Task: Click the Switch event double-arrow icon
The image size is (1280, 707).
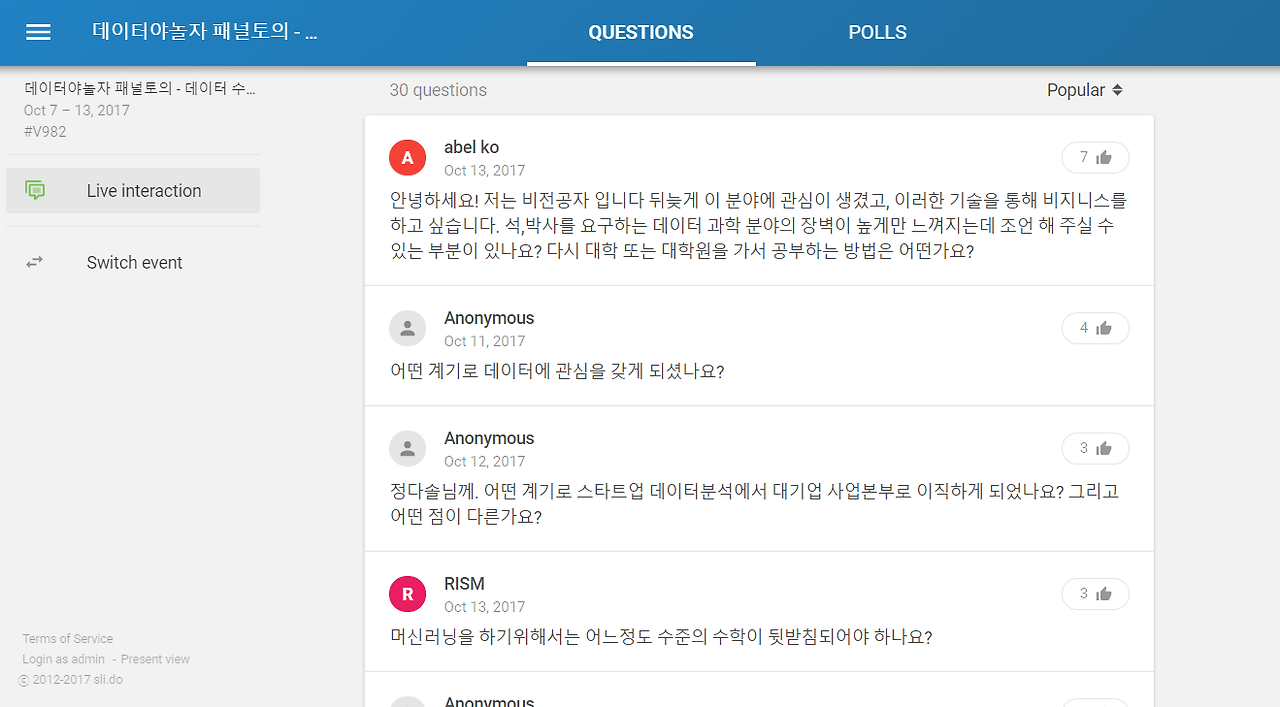Action: click(x=34, y=262)
